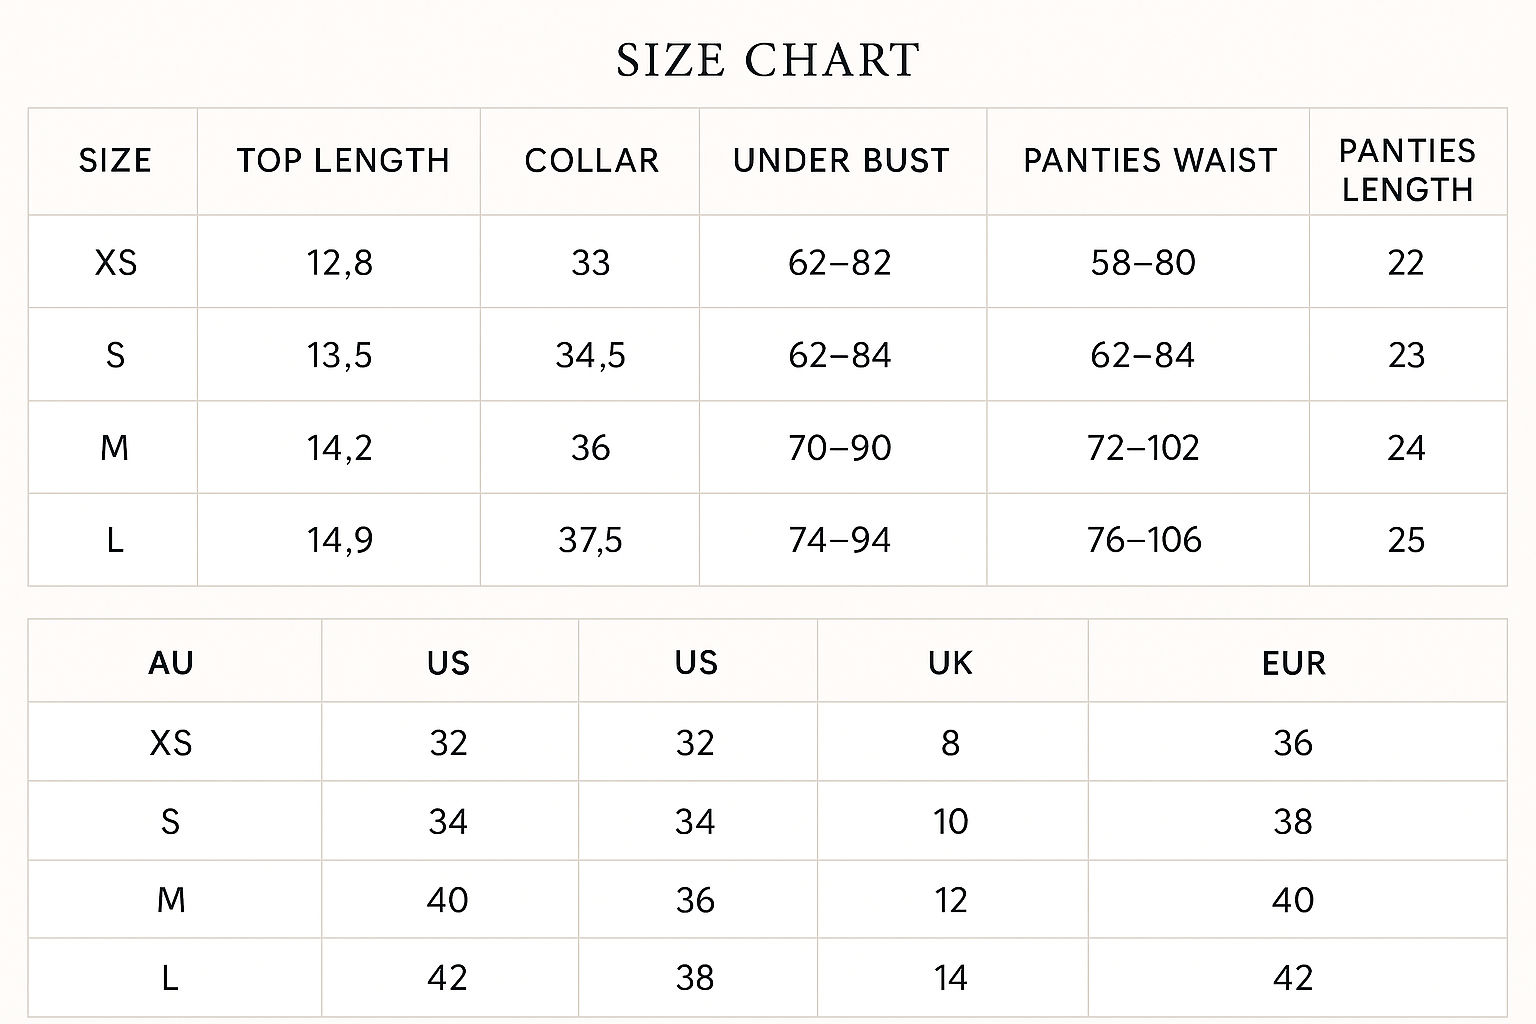Viewport: 1536px width, 1024px height.
Task: Click the XS row label in measurements table
Action: click(x=115, y=263)
